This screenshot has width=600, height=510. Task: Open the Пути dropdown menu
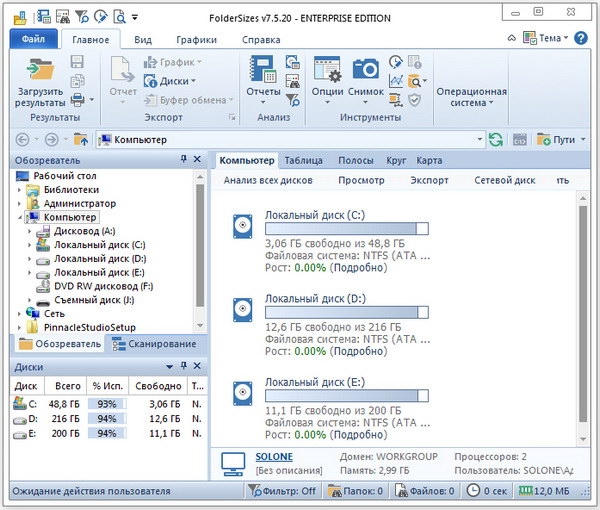pyautogui.click(x=563, y=140)
